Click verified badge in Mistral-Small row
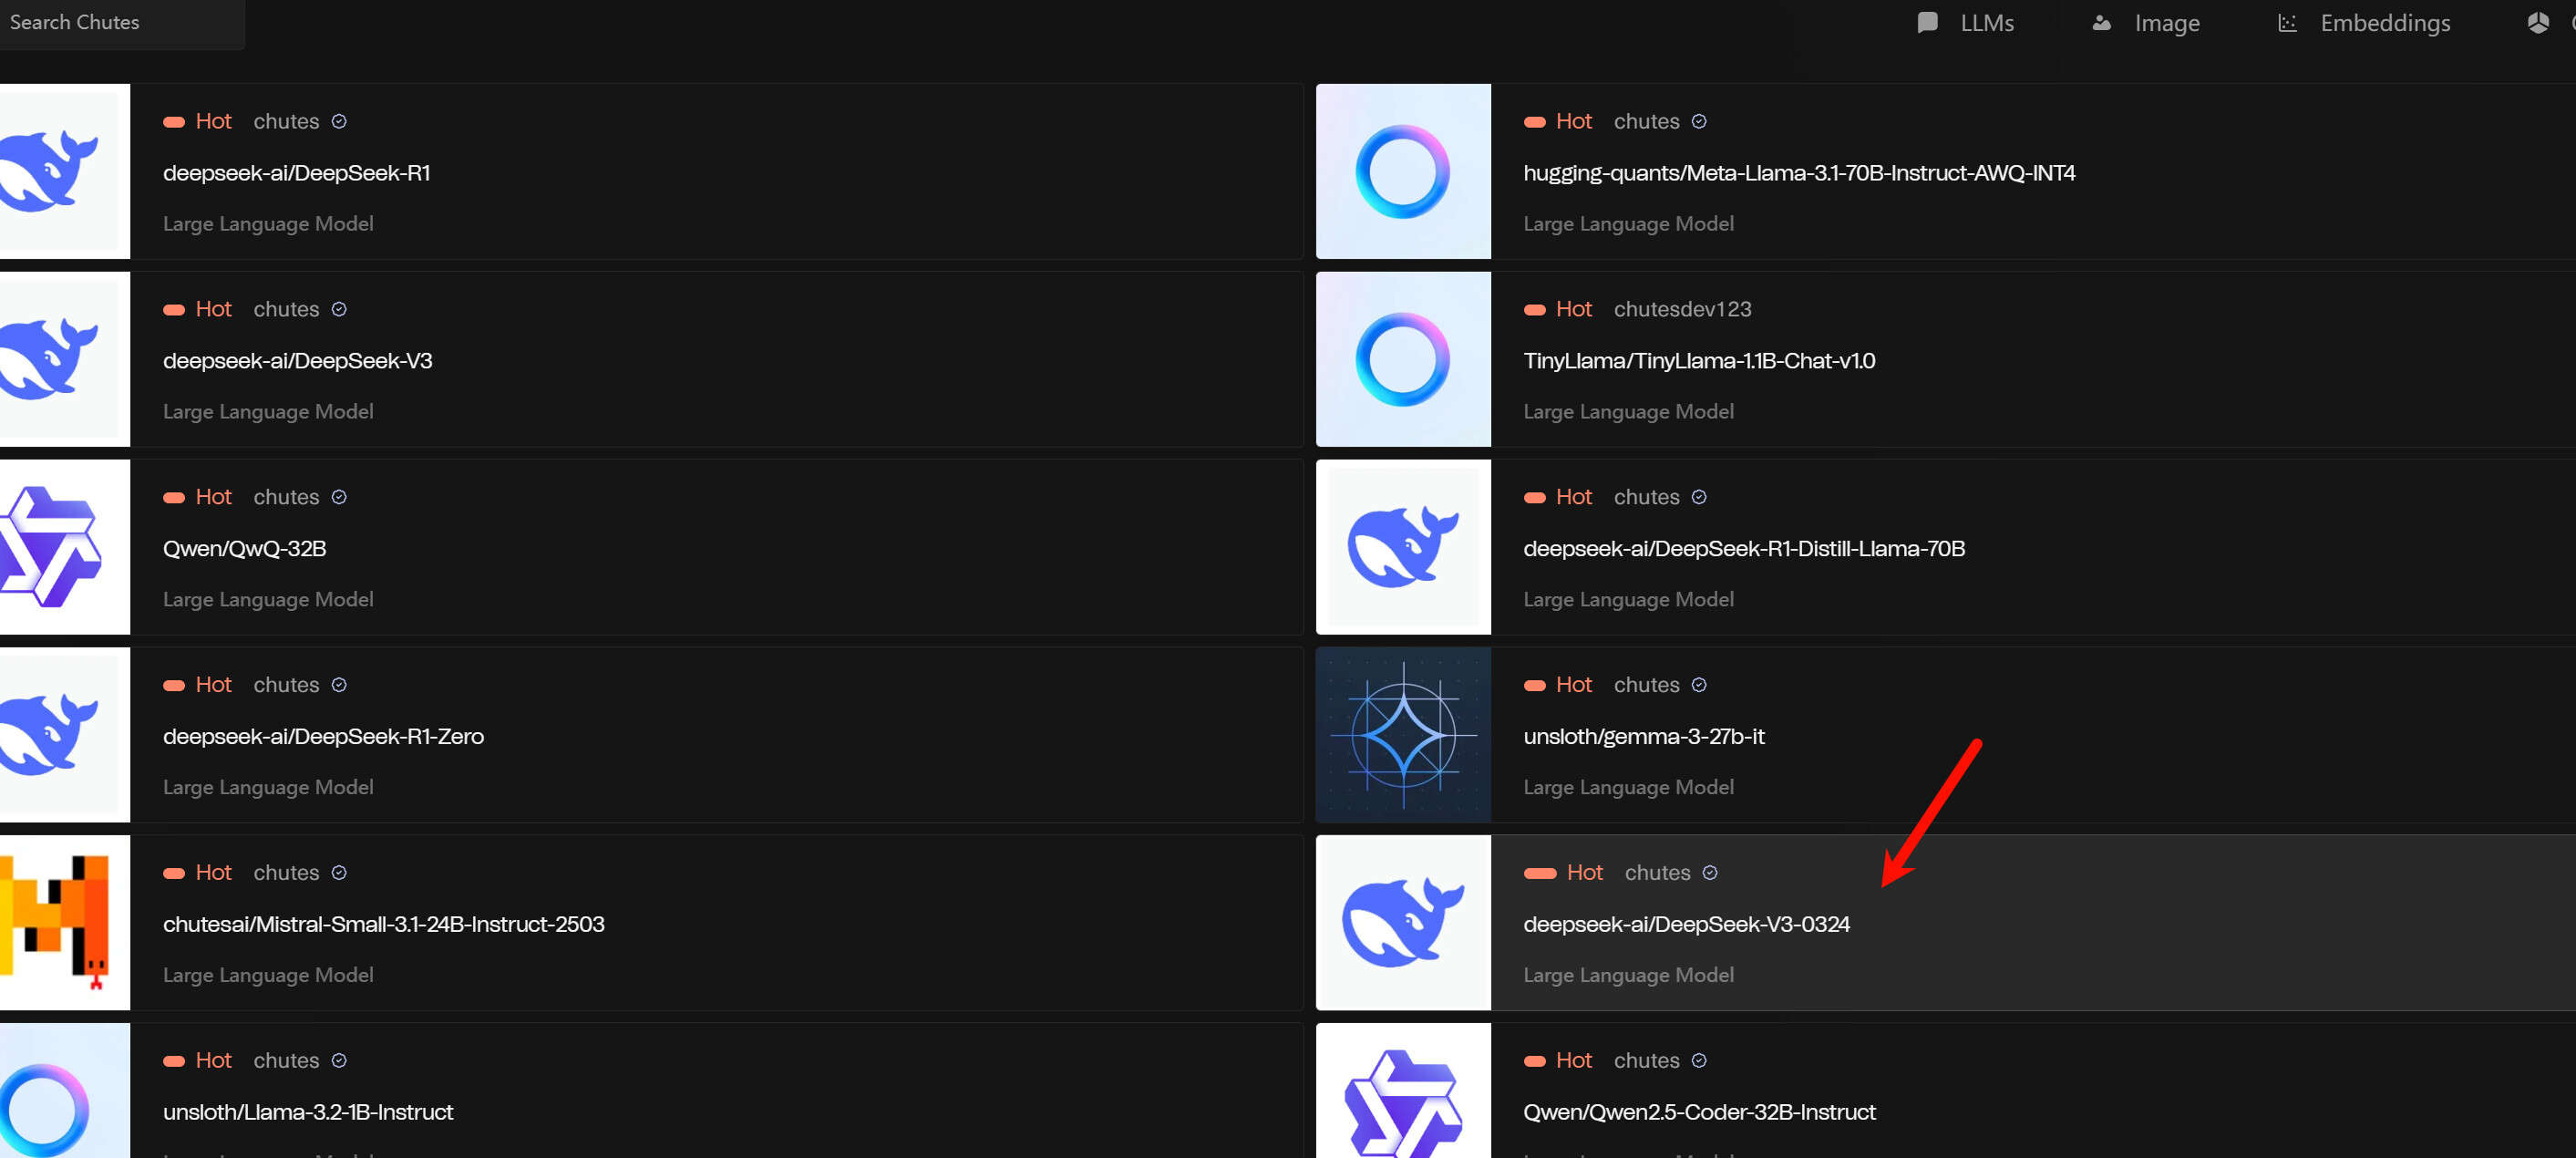Viewport: 2576px width, 1158px height. tap(339, 873)
